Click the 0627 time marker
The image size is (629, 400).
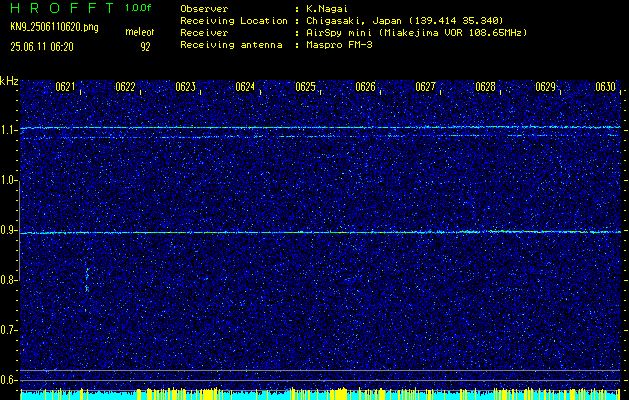pos(425,87)
